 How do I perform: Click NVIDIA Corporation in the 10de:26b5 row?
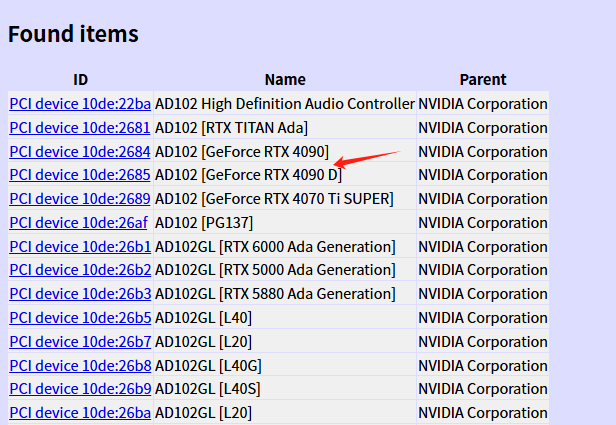point(483,317)
